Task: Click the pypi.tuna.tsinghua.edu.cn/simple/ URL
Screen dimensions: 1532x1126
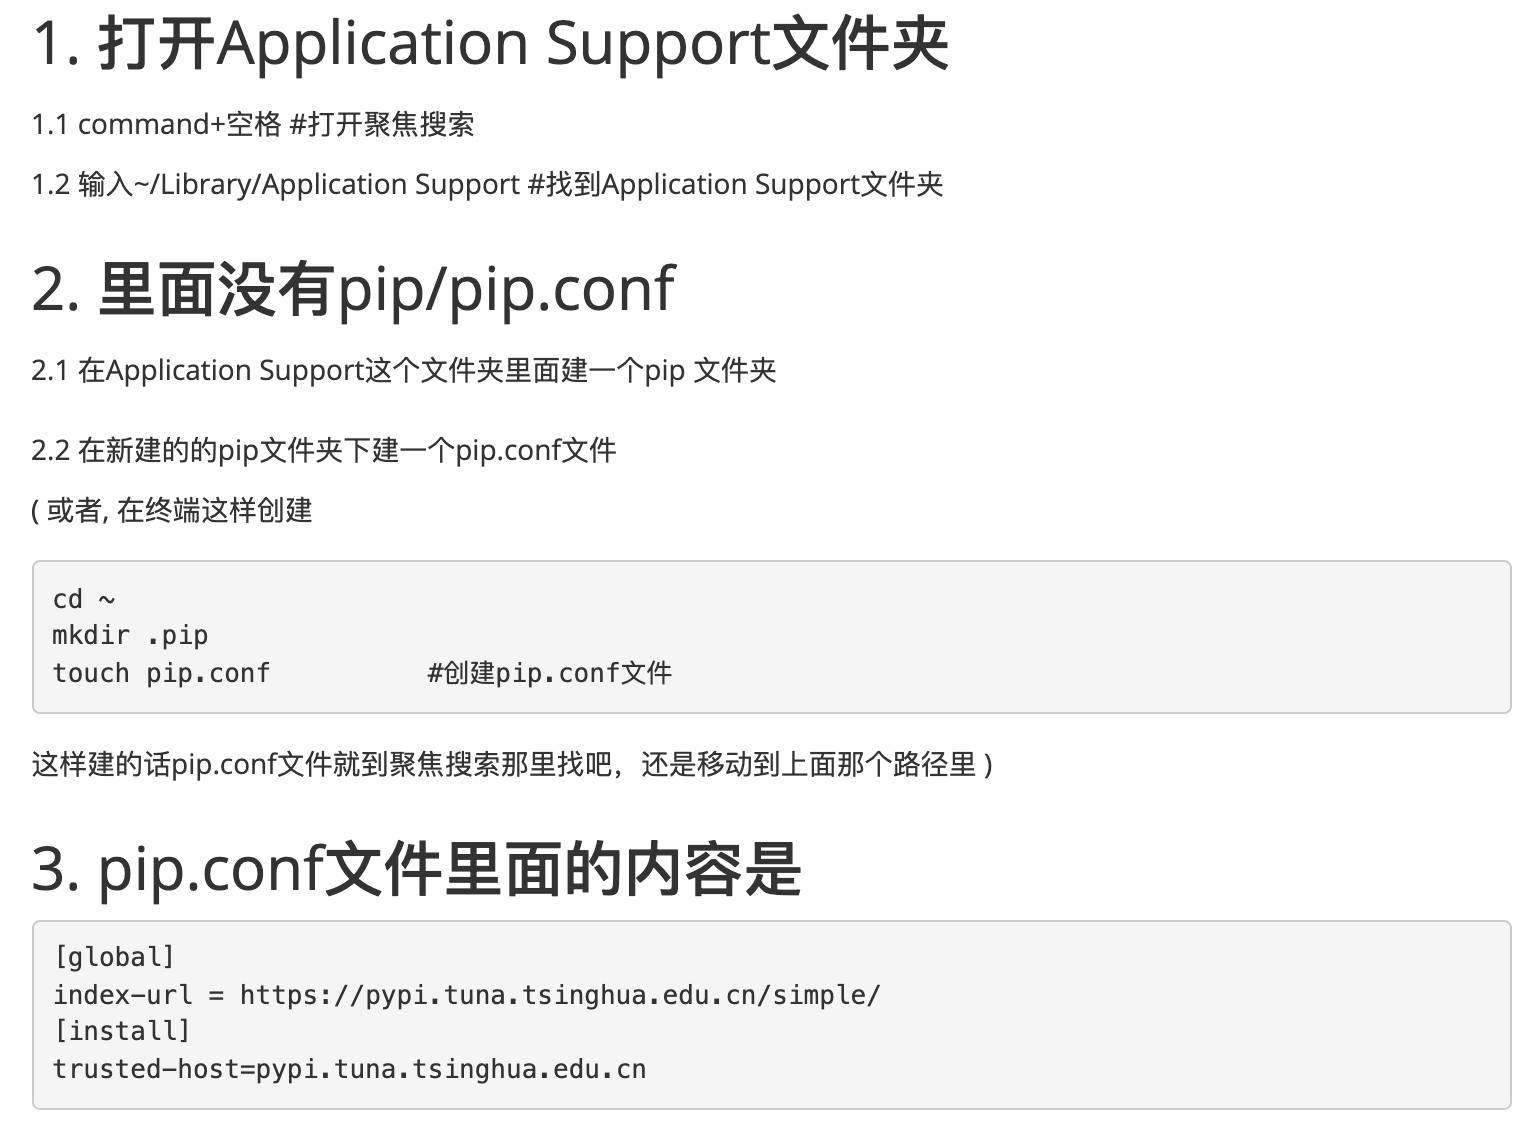Action: 560,995
